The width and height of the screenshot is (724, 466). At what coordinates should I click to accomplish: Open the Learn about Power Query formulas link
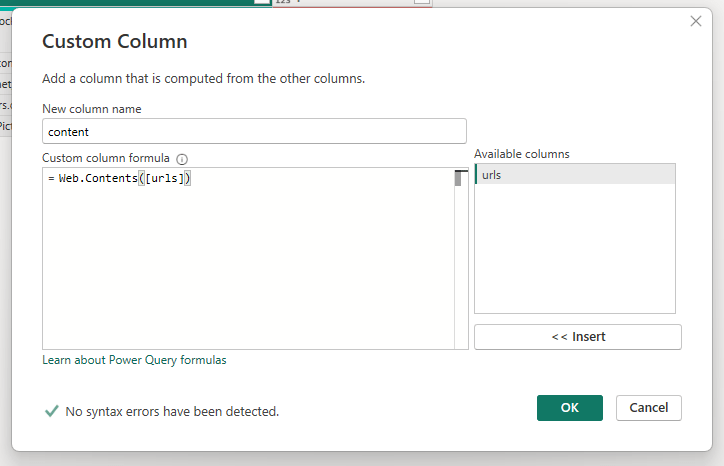pyautogui.click(x=134, y=360)
